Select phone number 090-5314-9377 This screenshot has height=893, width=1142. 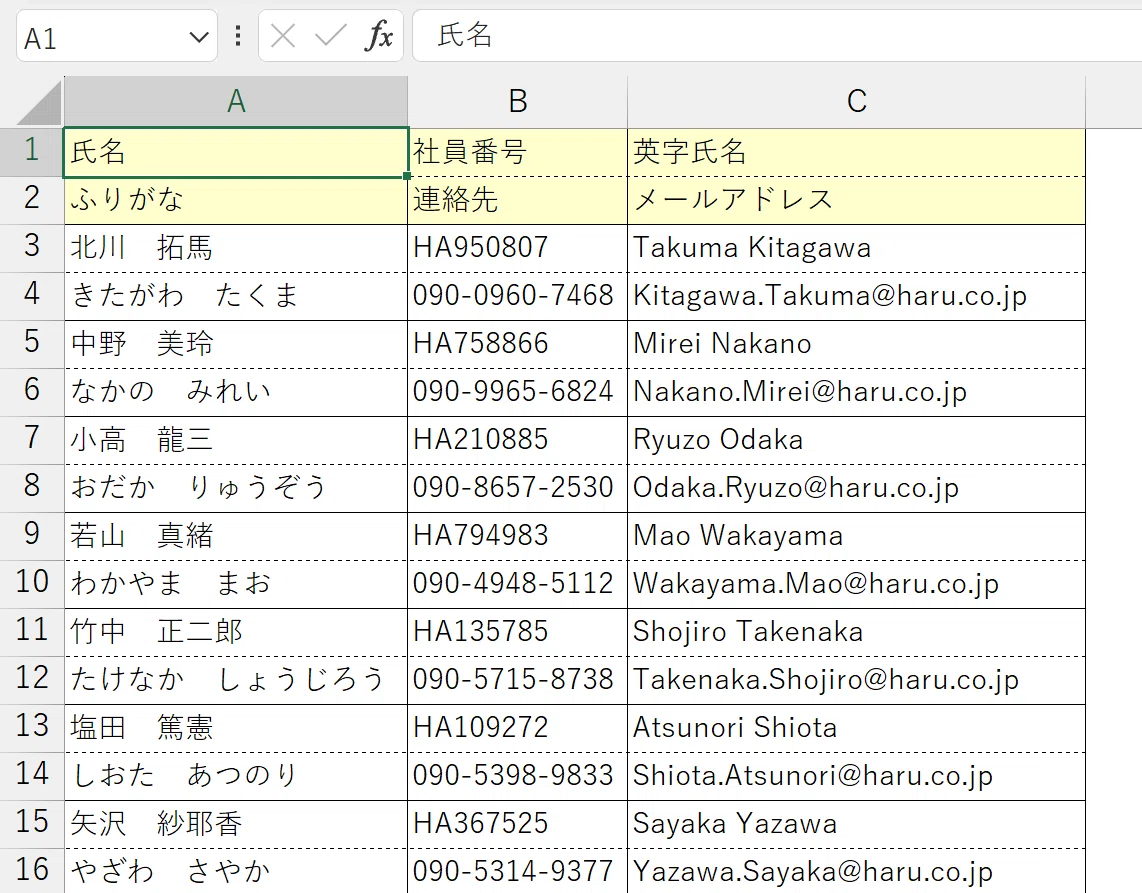518,872
